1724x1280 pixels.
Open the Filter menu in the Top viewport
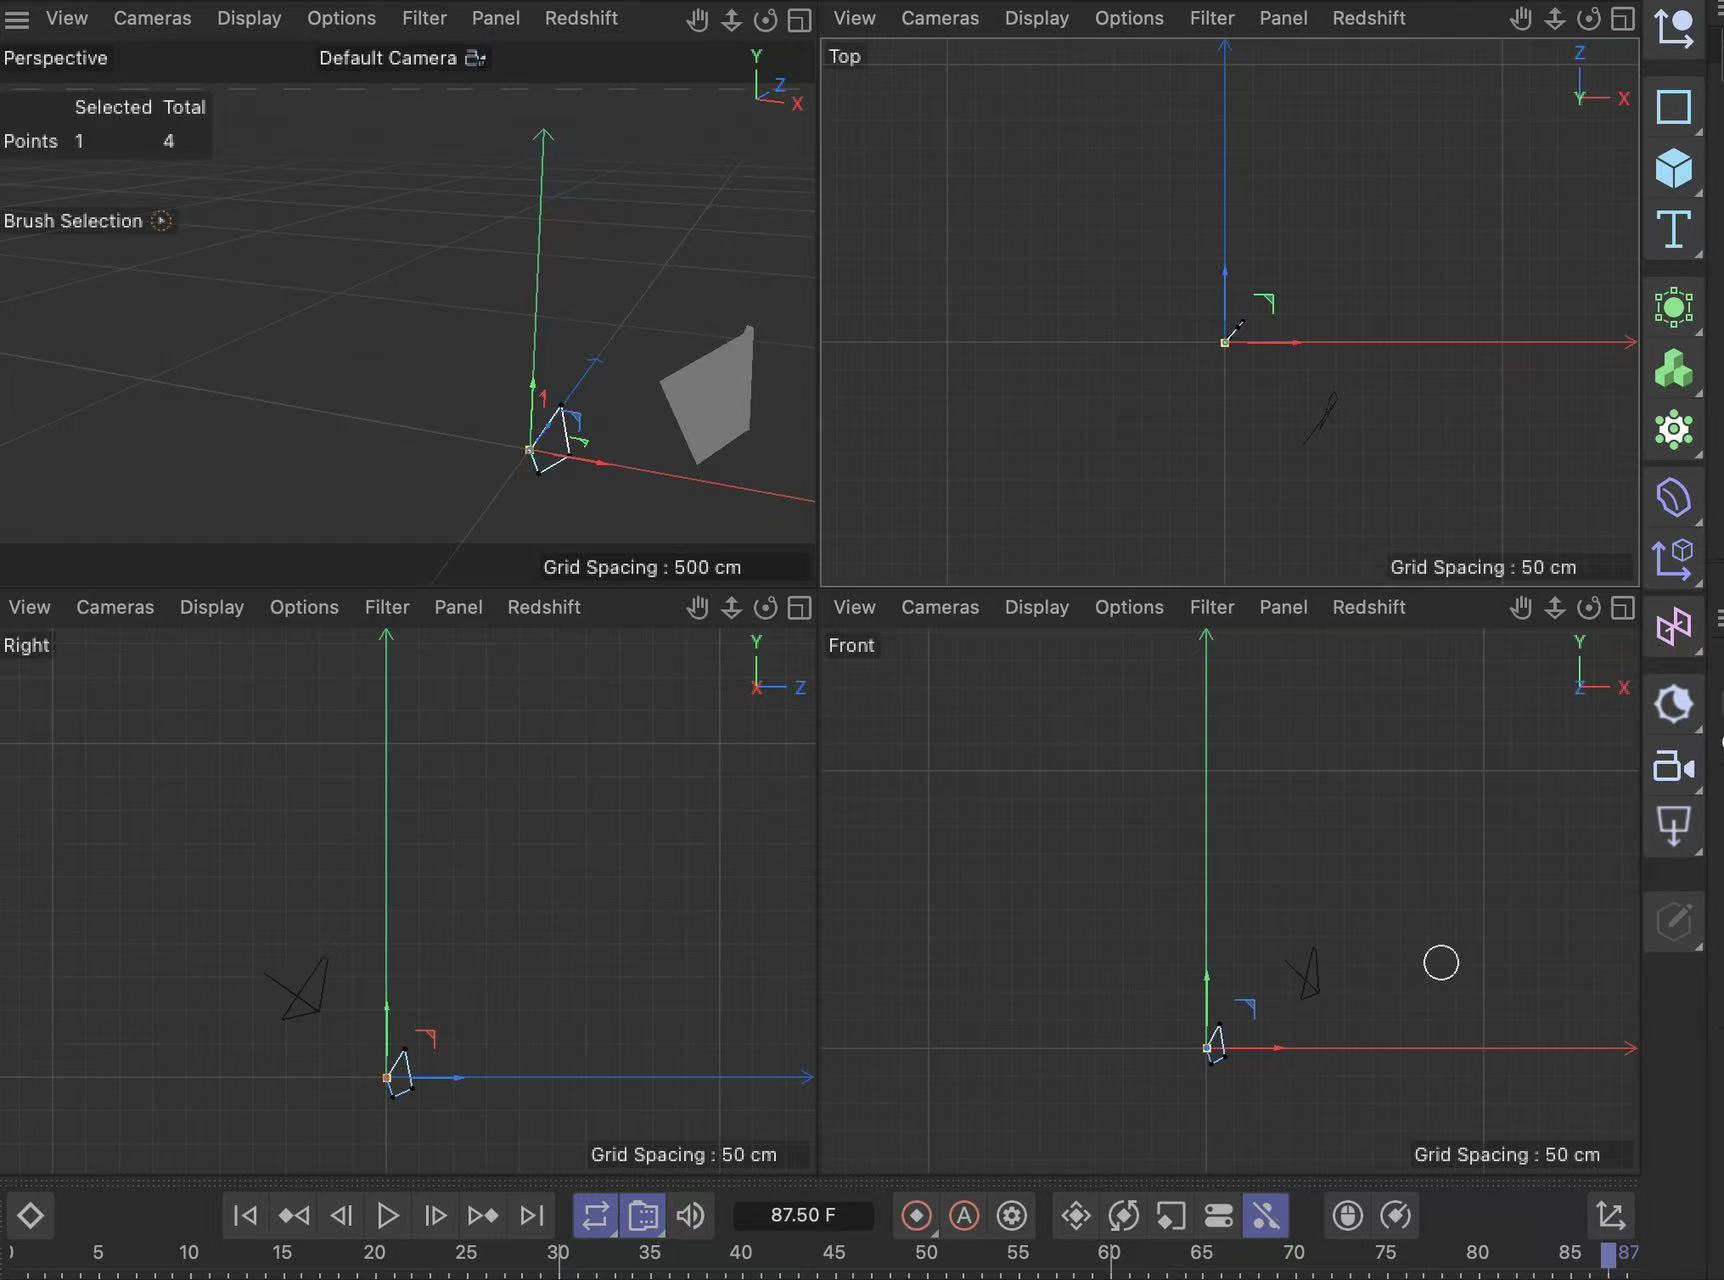tap(1212, 18)
